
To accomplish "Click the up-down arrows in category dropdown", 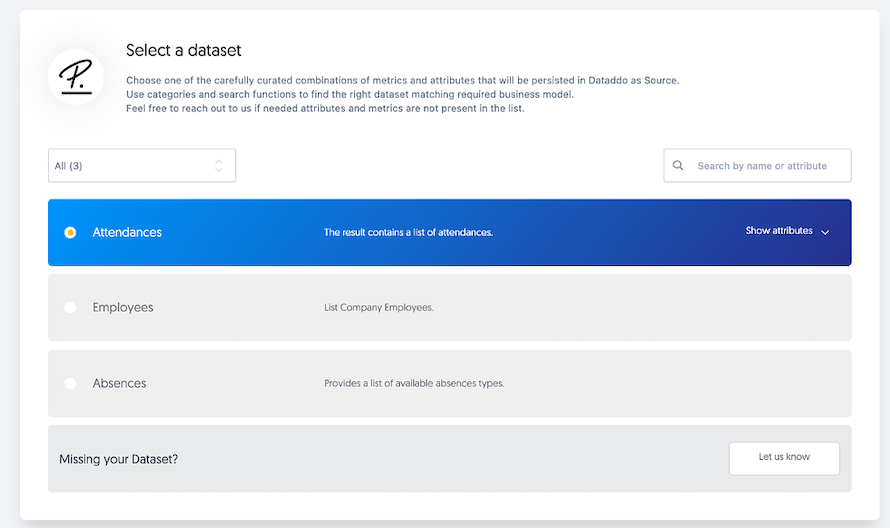I will point(219,165).
